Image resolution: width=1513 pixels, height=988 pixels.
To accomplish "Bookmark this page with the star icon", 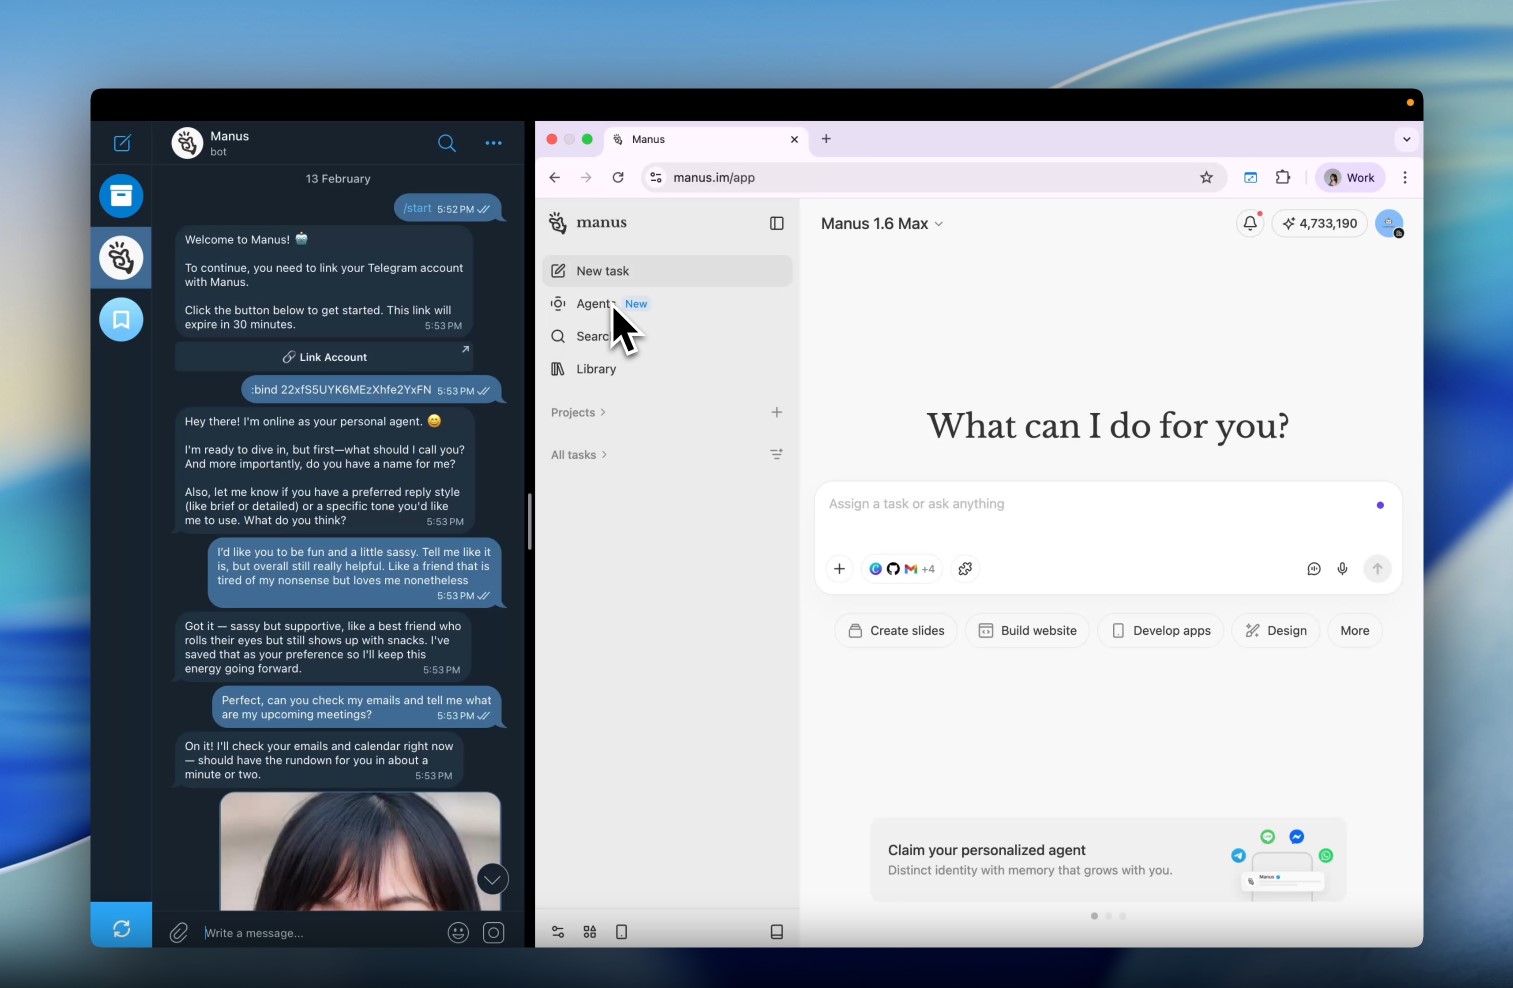I will tap(1206, 178).
